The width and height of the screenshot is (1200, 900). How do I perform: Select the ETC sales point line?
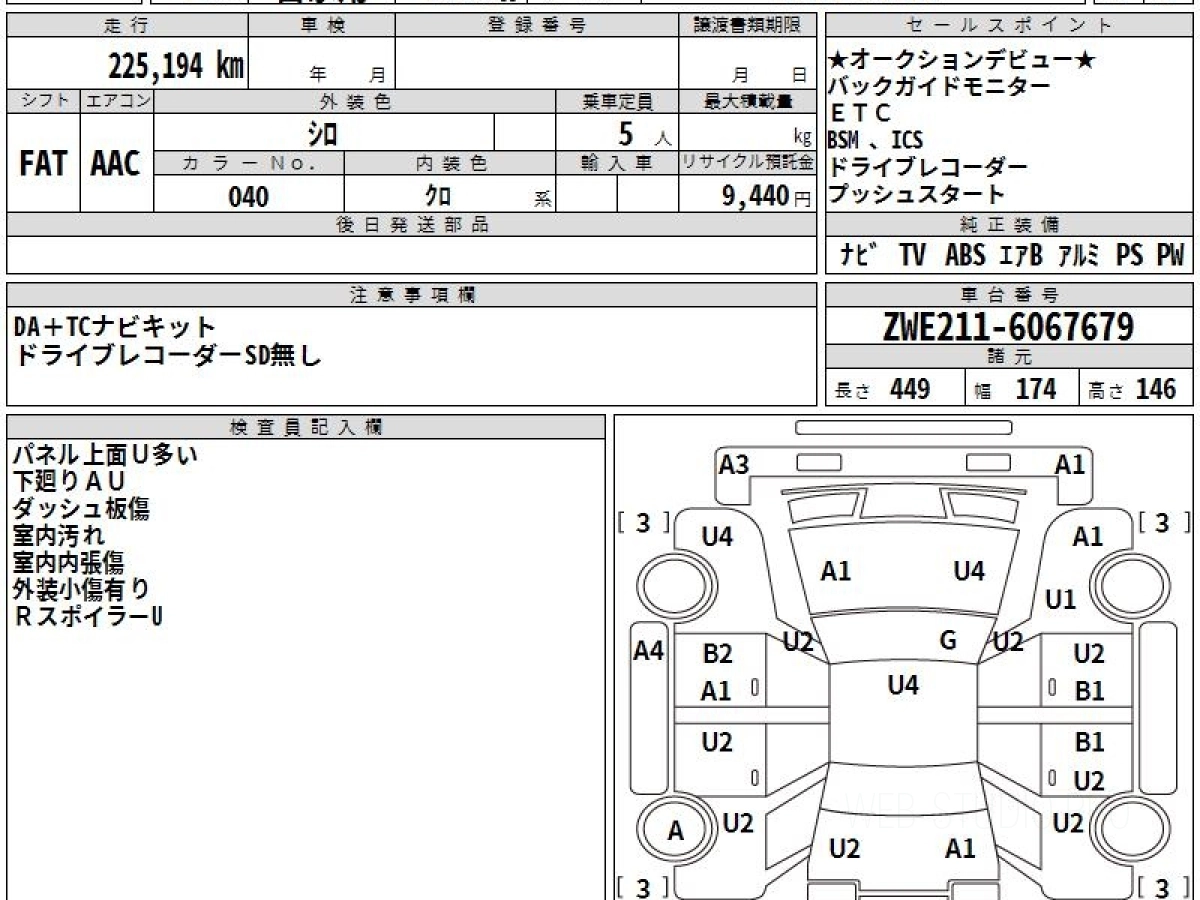860,114
